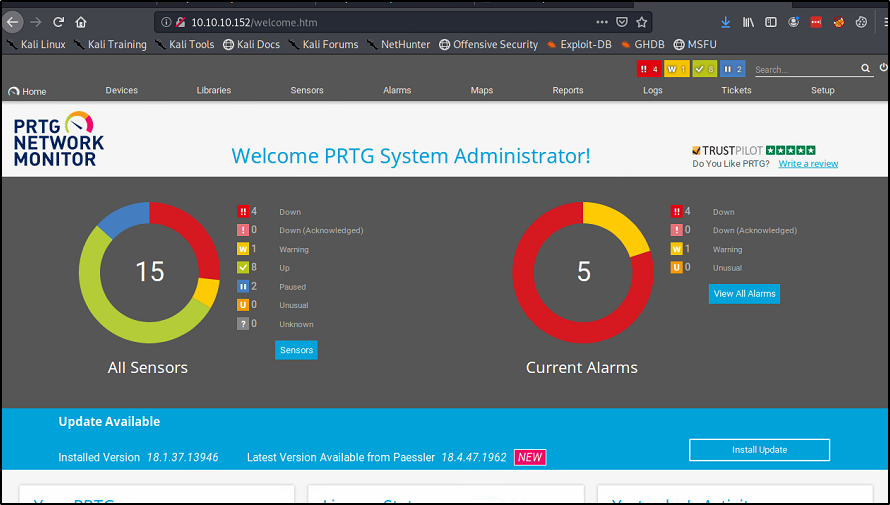Open the Kali Forums bookmark
This screenshot has height=505, width=890.
point(324,44)
